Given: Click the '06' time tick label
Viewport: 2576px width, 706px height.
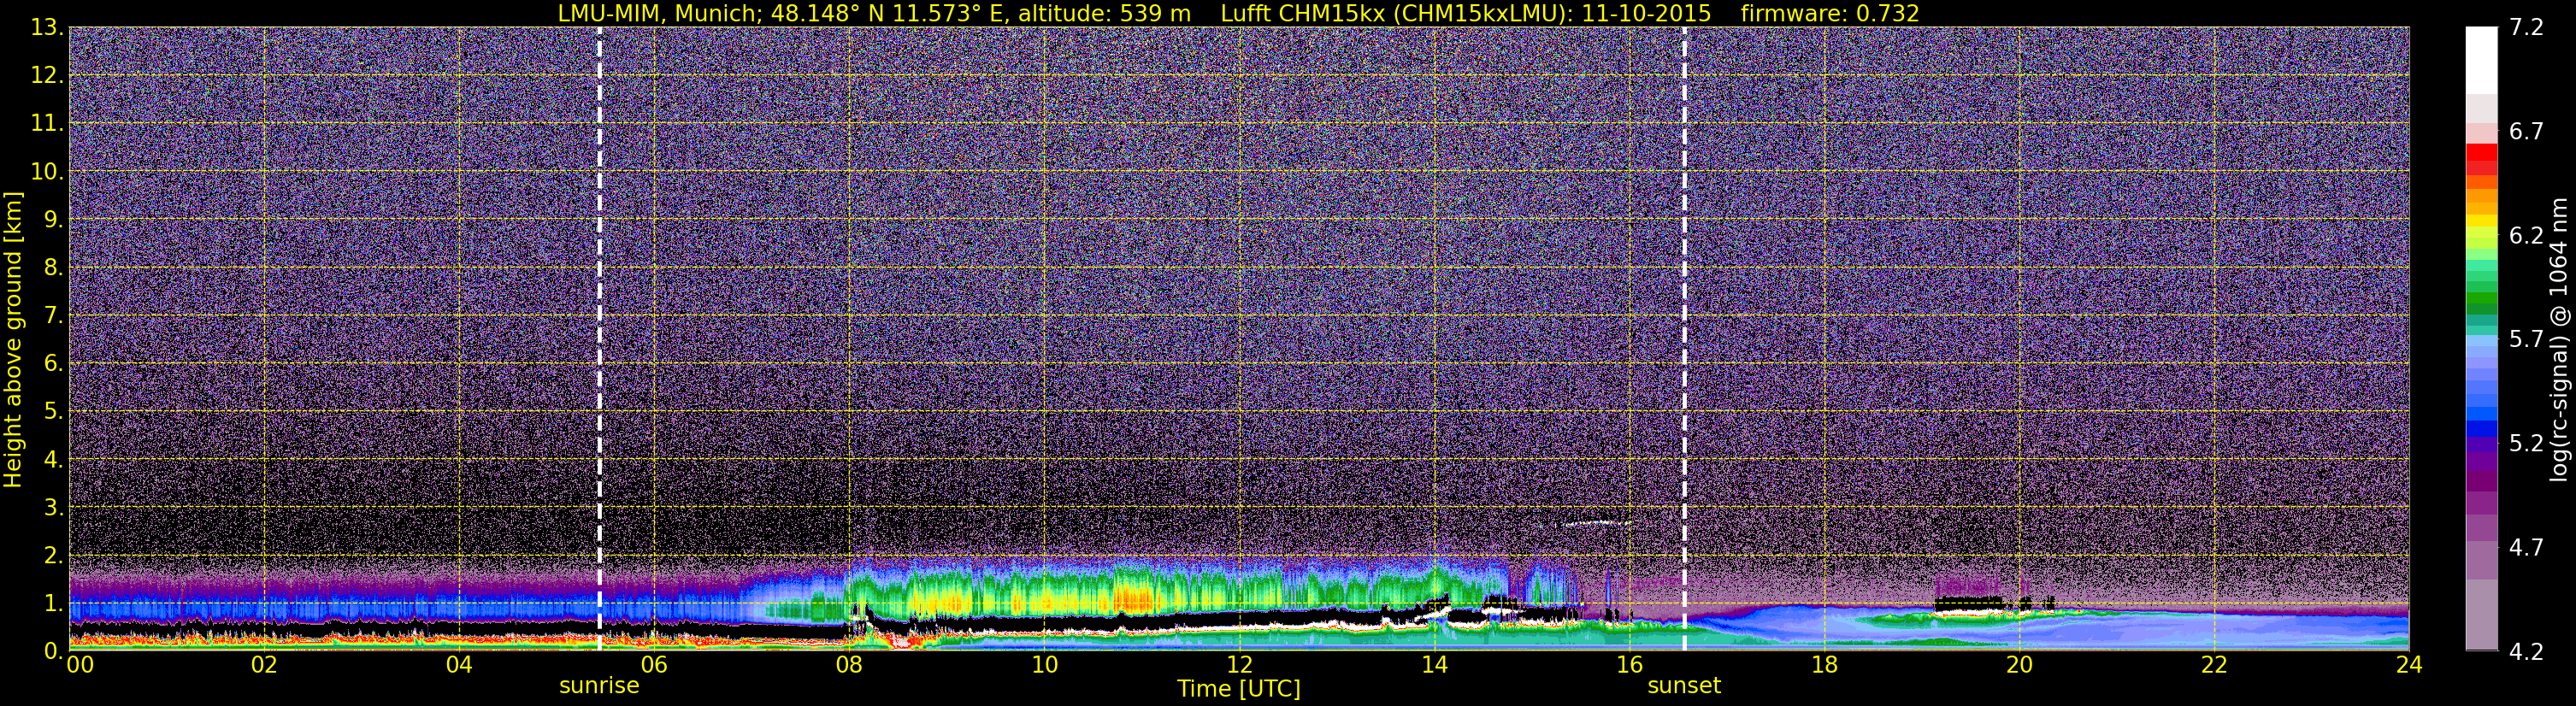Looking at the screenshot, I should click(654, 665).
